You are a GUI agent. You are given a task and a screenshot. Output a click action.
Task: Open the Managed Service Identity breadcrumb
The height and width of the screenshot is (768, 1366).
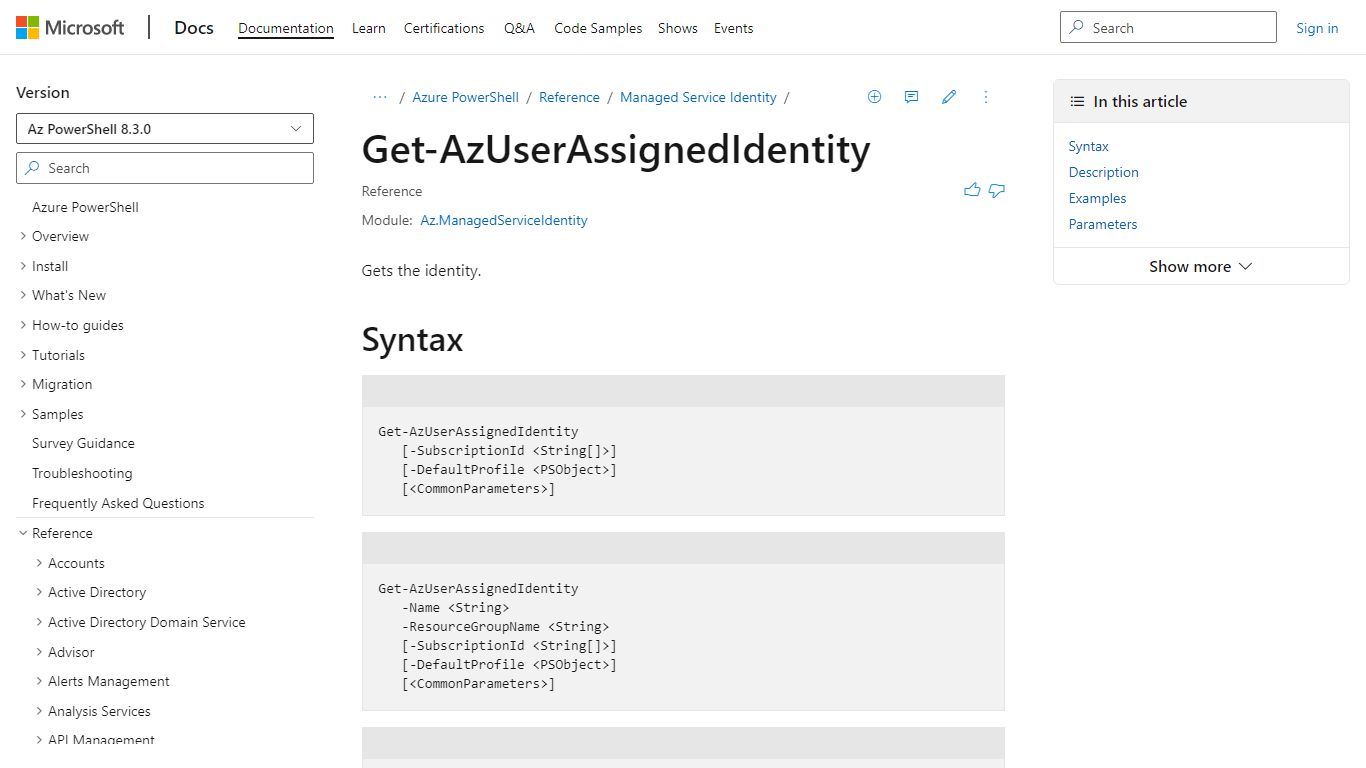(698, 97)
